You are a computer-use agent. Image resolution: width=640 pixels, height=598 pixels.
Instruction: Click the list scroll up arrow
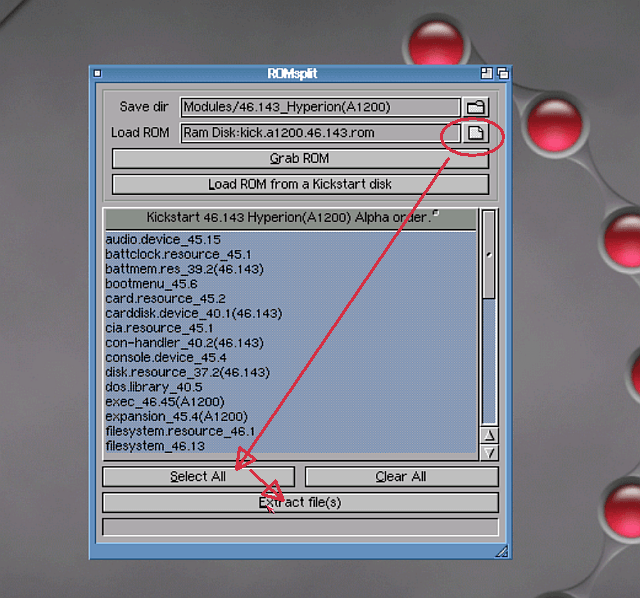[x=489, y=436]
